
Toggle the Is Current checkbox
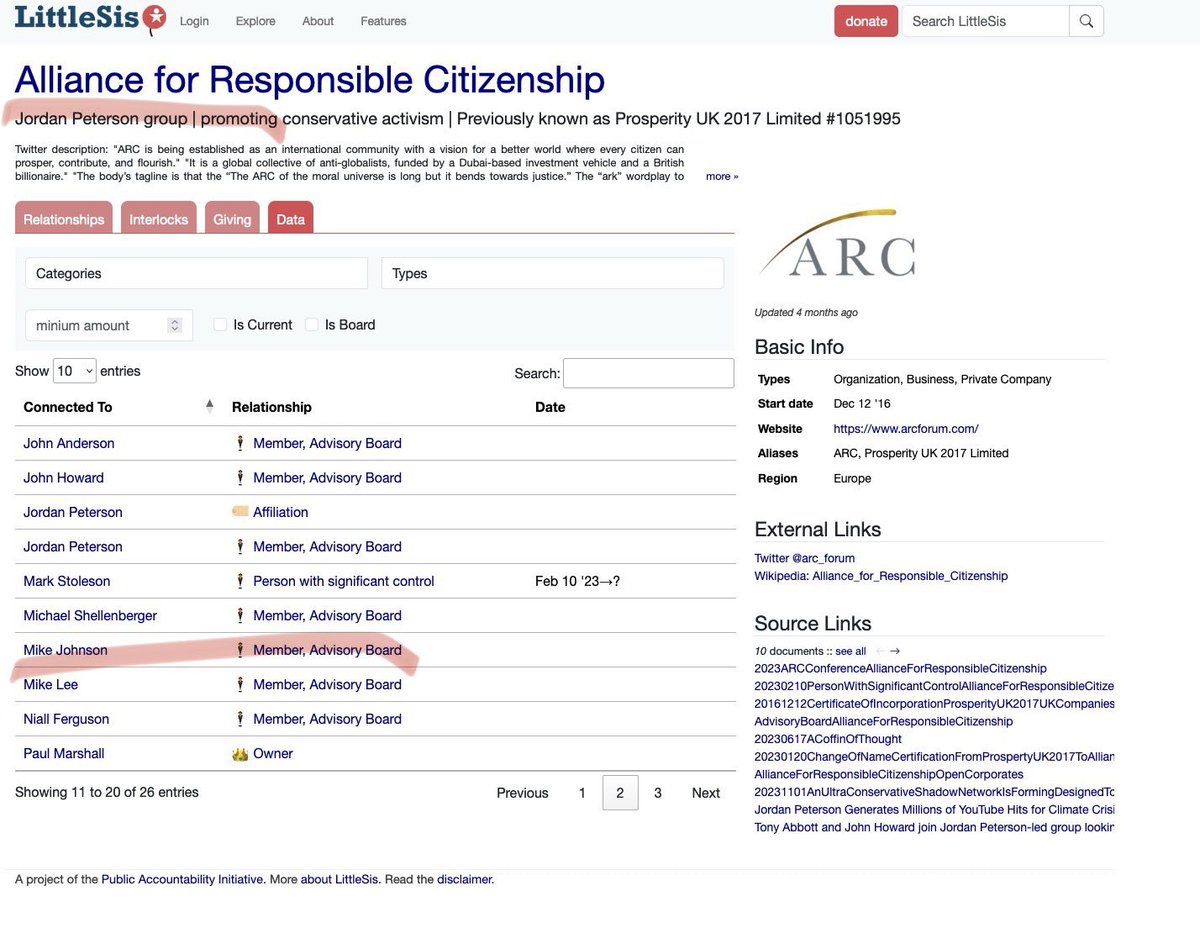click(x=220, y=325)
